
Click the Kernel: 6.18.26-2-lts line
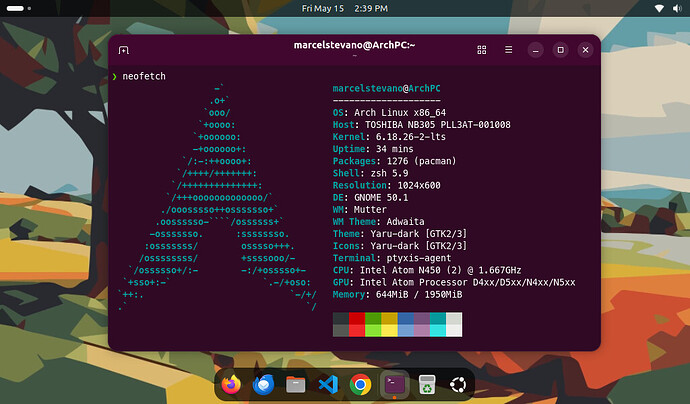(389, 137)
